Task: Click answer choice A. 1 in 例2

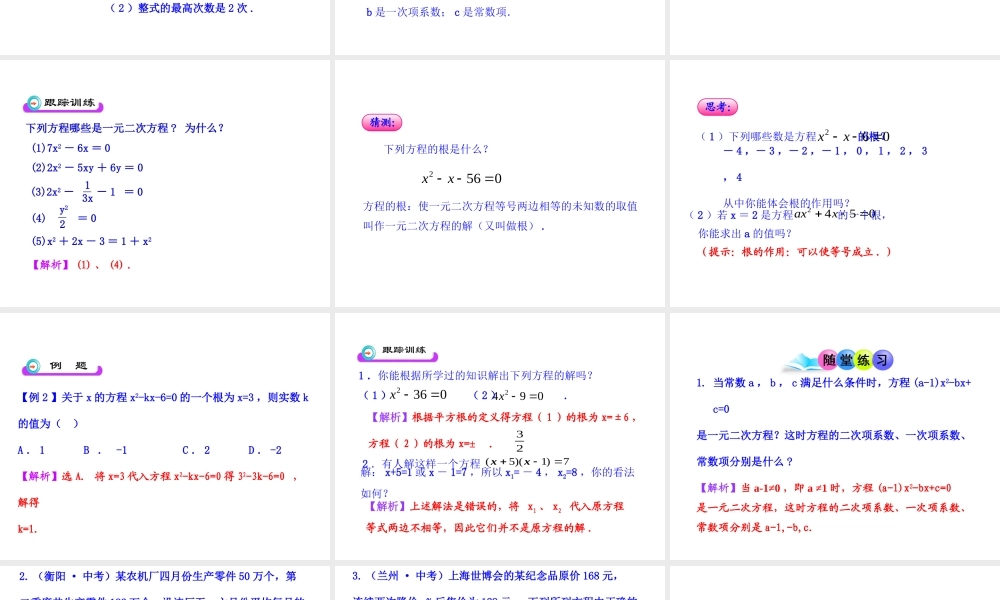Action: [30, 450]
